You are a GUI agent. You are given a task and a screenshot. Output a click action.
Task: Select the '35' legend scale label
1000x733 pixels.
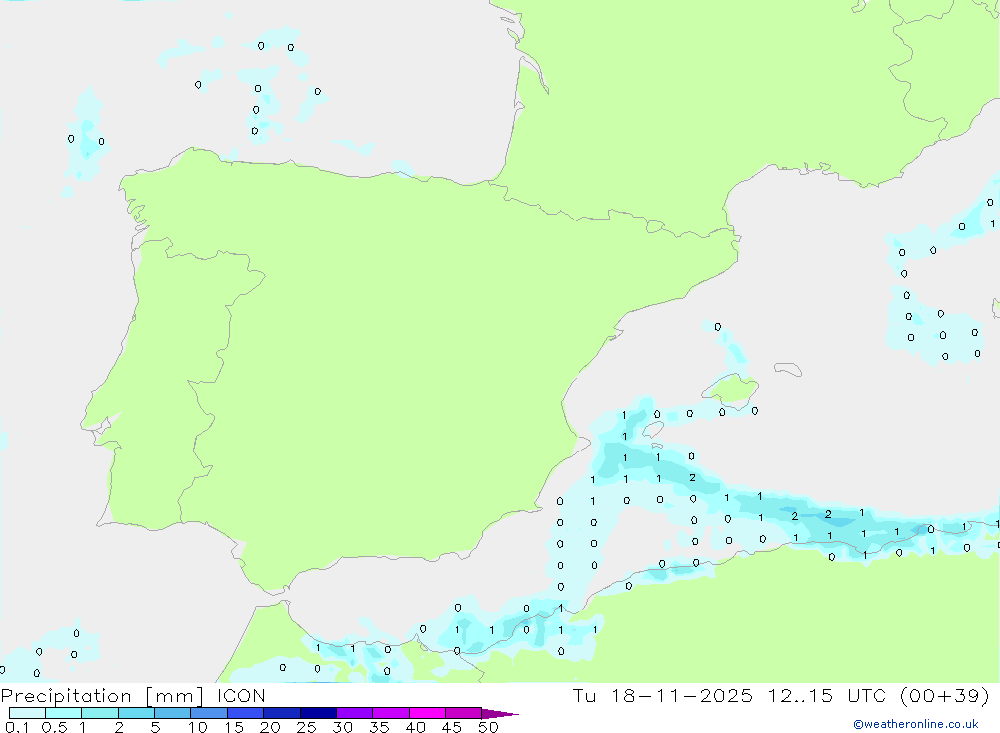379,727
